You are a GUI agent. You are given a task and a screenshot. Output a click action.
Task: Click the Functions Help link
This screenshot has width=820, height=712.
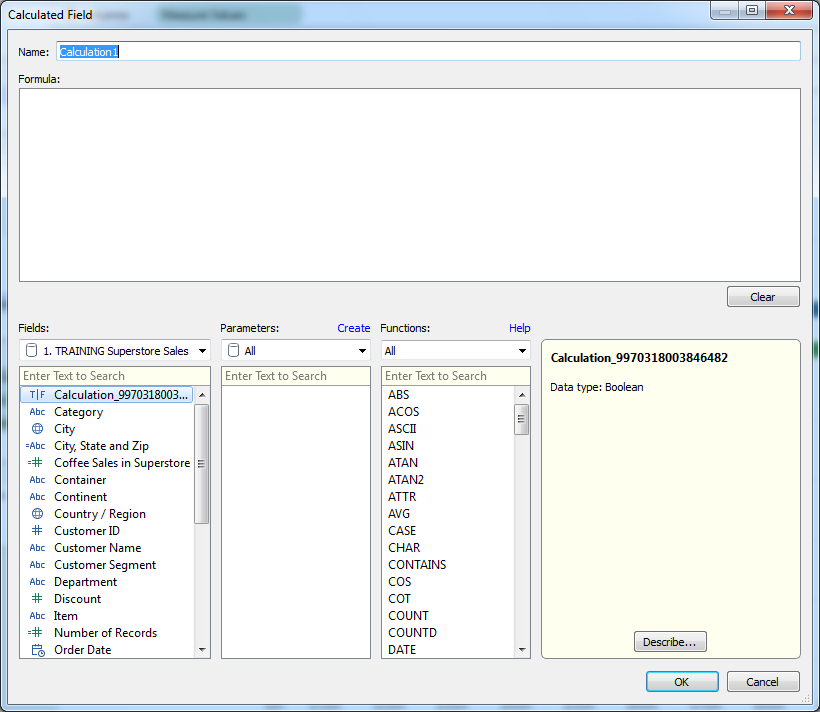point(520,328)
